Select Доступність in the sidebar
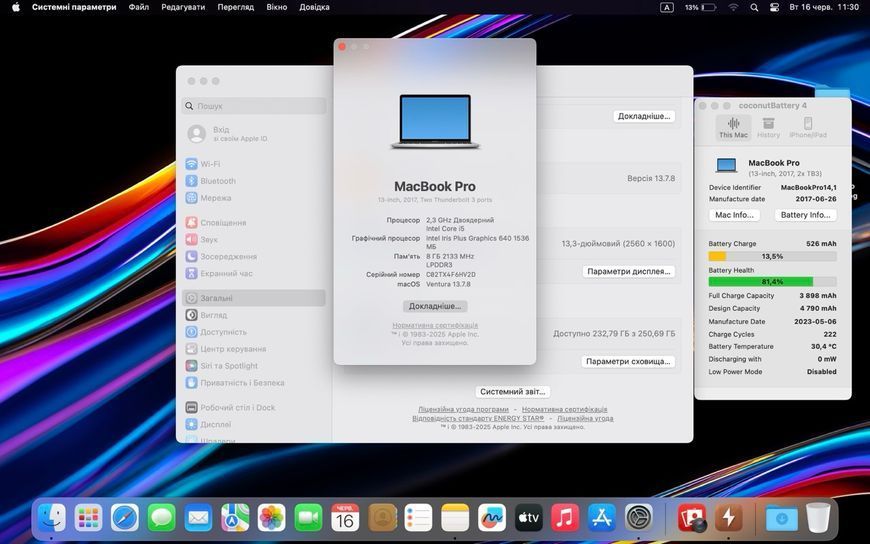The width and height of the screenshot is (870, 544). [254, 332]
